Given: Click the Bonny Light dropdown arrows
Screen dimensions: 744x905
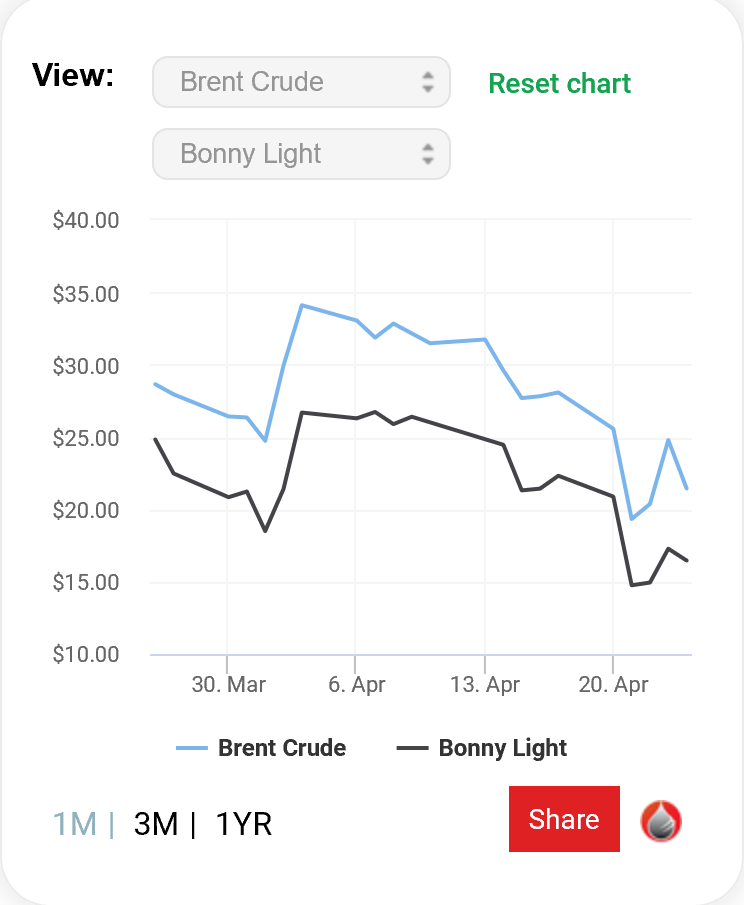Looking at the screenshot, I should tap(428, 154).
